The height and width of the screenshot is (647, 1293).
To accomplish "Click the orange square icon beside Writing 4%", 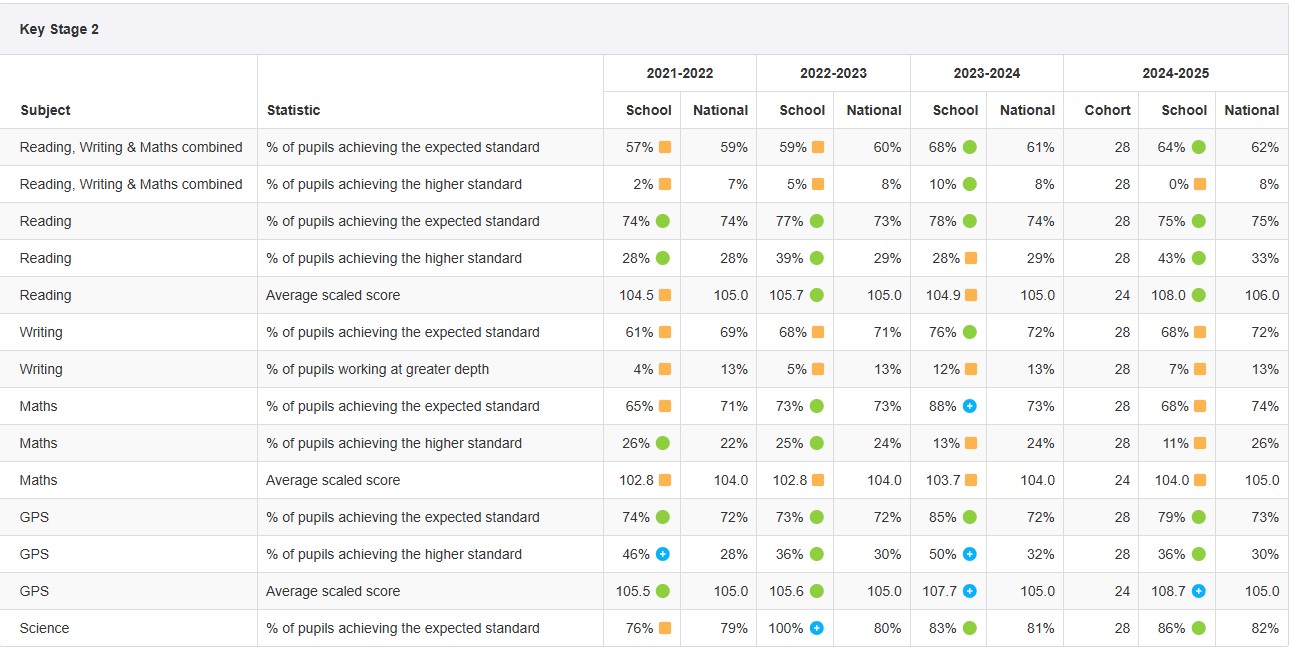I will click(x=665, y=369).
